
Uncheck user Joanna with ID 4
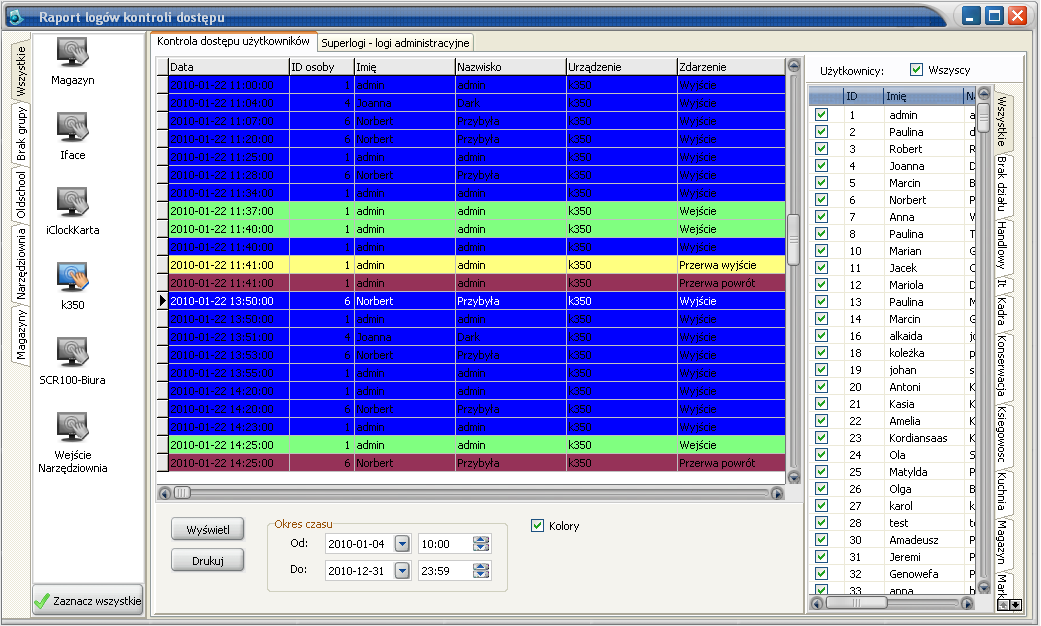coord(821,165)
